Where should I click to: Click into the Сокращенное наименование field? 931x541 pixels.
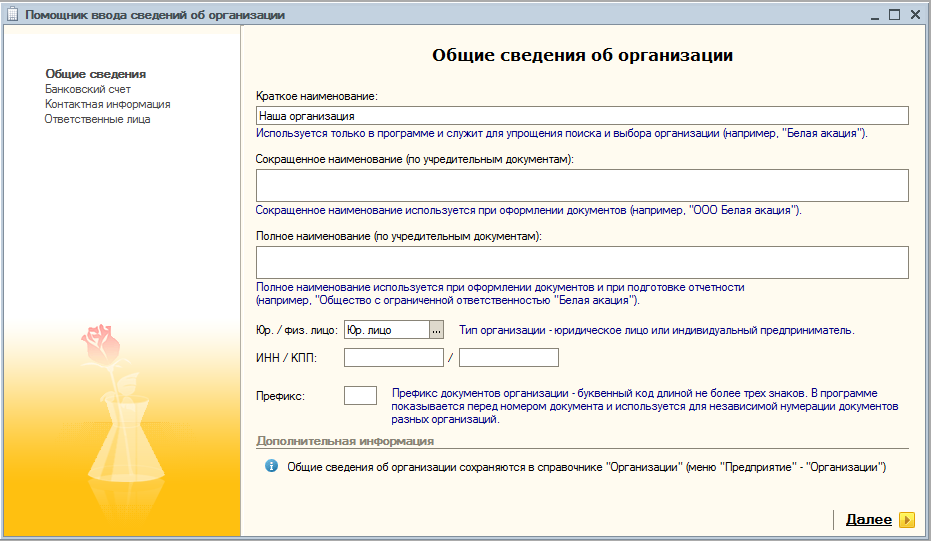coord(582,185)
